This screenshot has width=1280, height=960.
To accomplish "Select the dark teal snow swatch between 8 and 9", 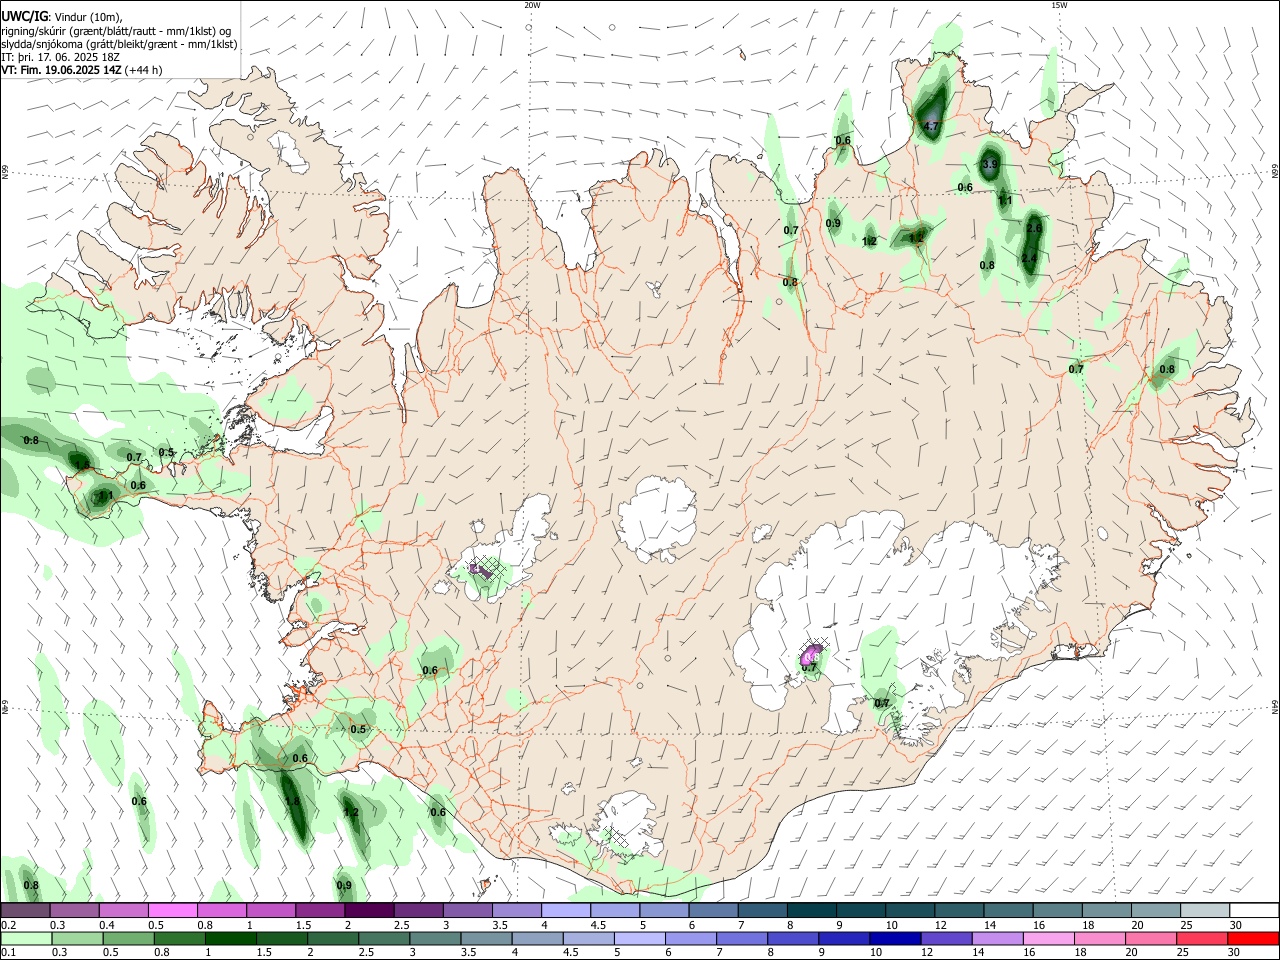I will [811, 911].
